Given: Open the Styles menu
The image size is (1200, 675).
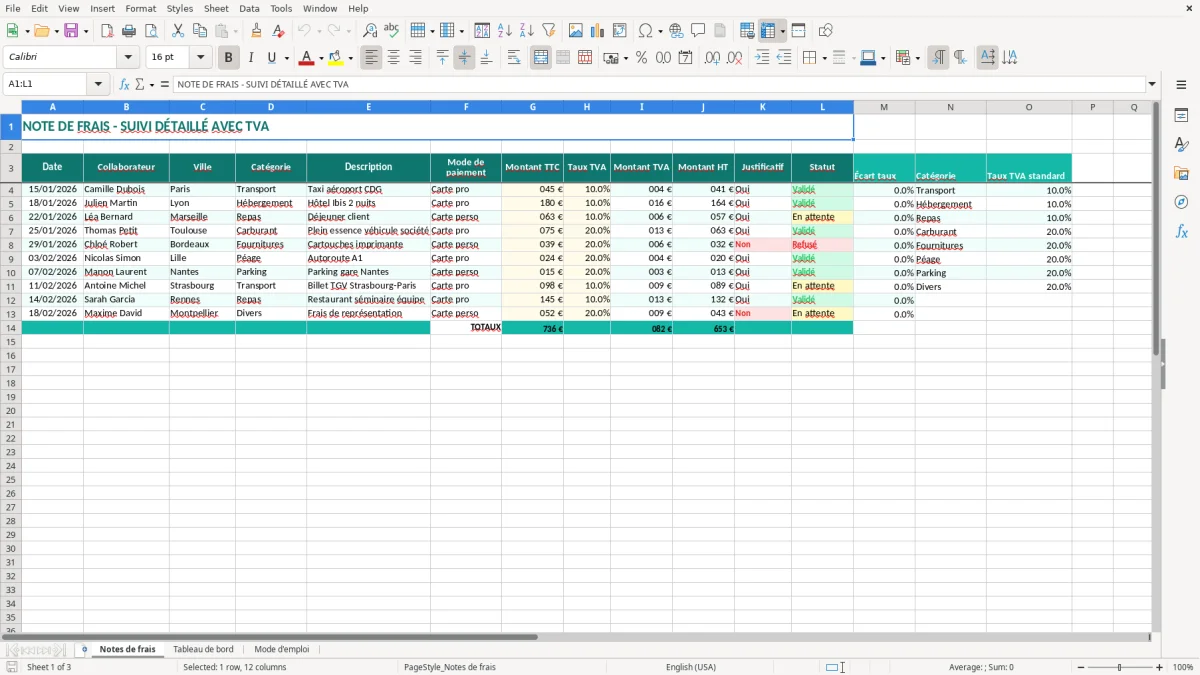Looking at the screenshot, I should (180, 8).
